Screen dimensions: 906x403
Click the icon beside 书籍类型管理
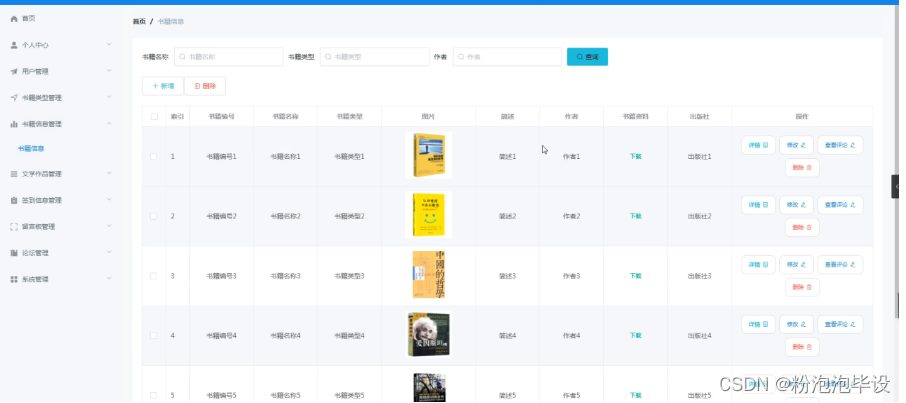coord(14,98)
